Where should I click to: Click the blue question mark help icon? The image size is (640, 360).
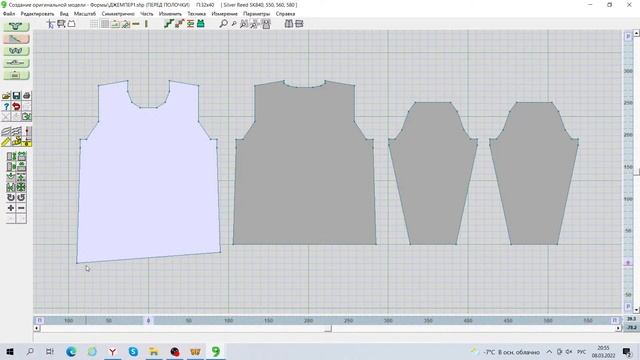coord(6,107)
